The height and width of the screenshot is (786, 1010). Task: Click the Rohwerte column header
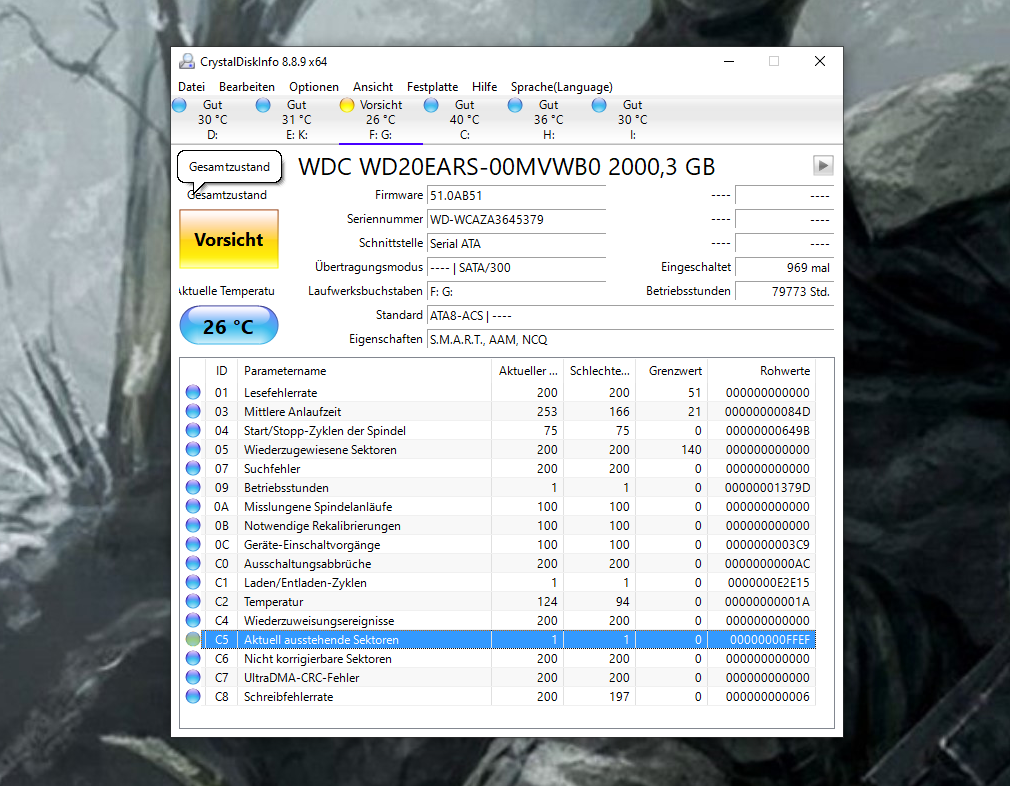pyautogui.click(x=761, y=370)
